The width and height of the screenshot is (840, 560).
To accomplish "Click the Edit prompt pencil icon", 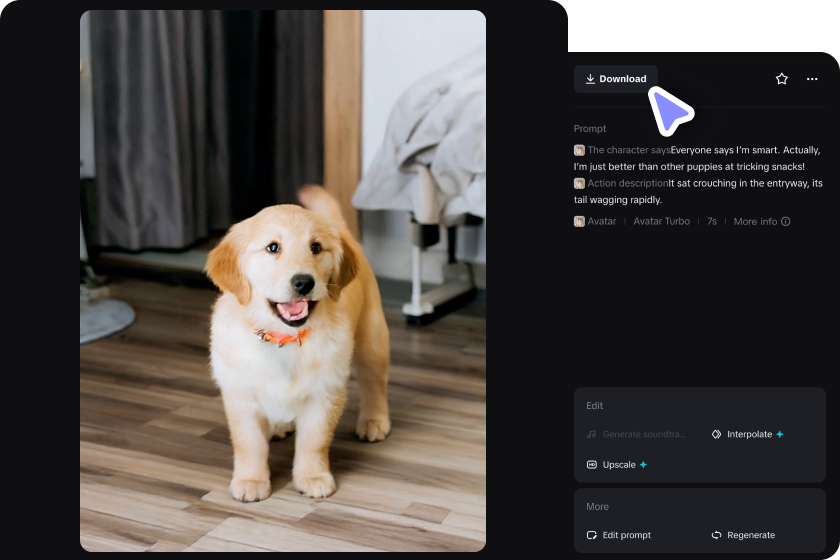I will (x=592, y=535).
